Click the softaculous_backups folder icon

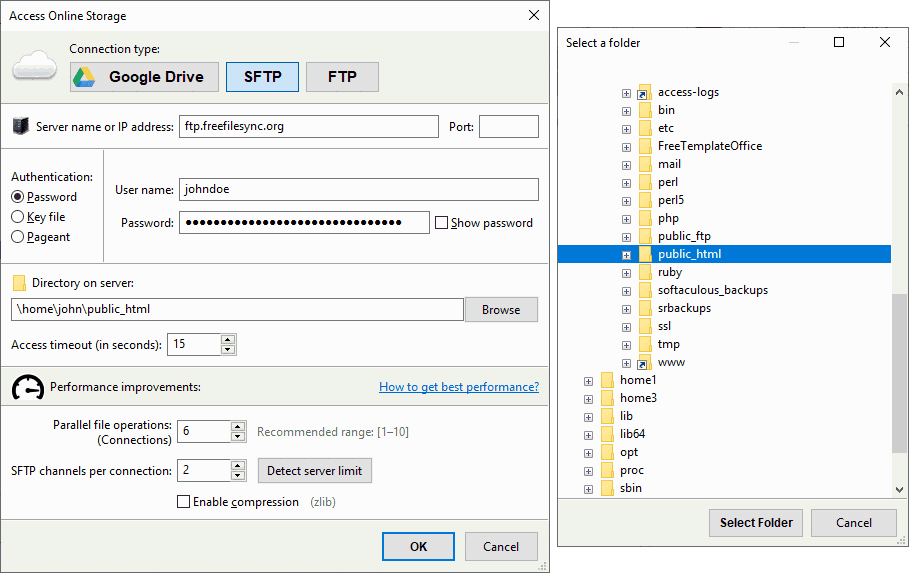[x=645, y=290]
